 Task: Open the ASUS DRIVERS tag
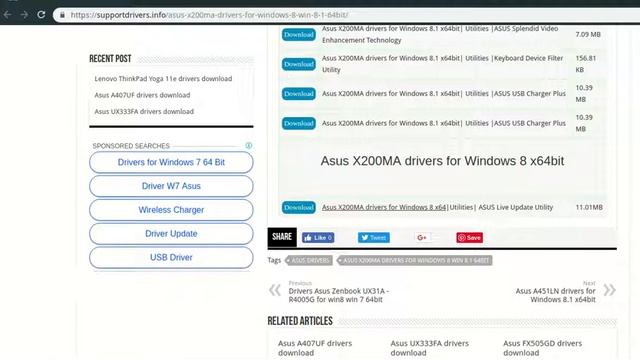pyautogui.click(x=309, y=260)
